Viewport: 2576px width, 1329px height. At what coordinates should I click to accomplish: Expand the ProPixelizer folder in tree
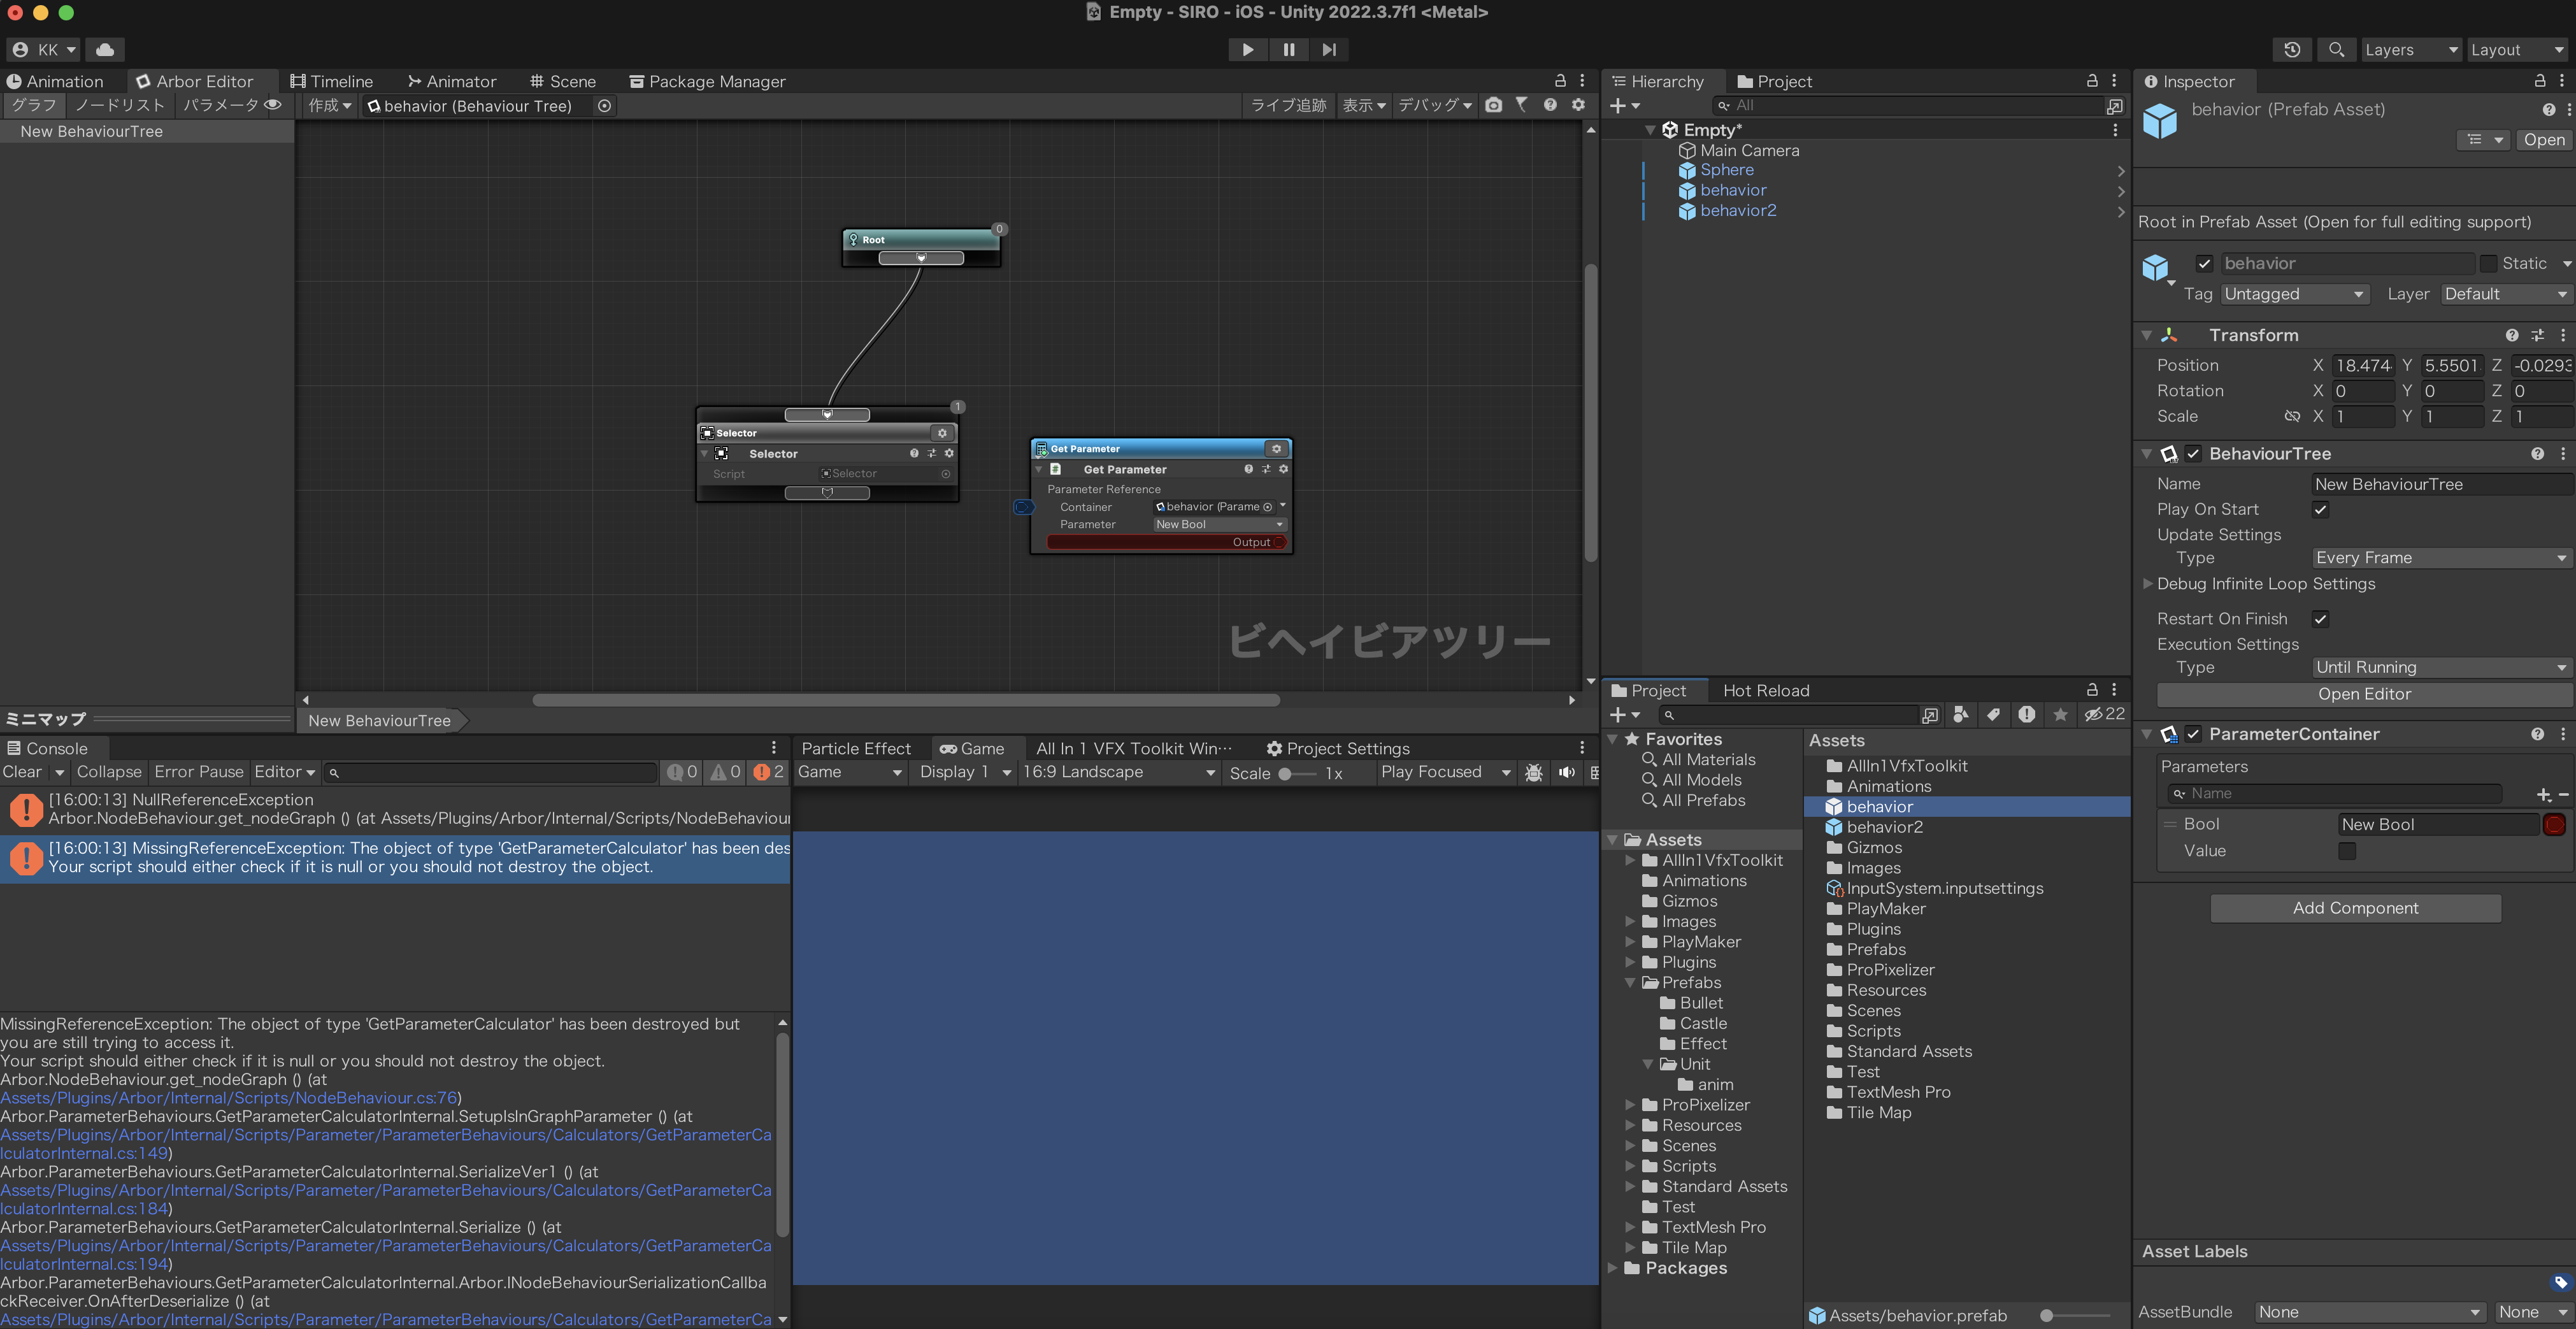coord(1630,1105)
